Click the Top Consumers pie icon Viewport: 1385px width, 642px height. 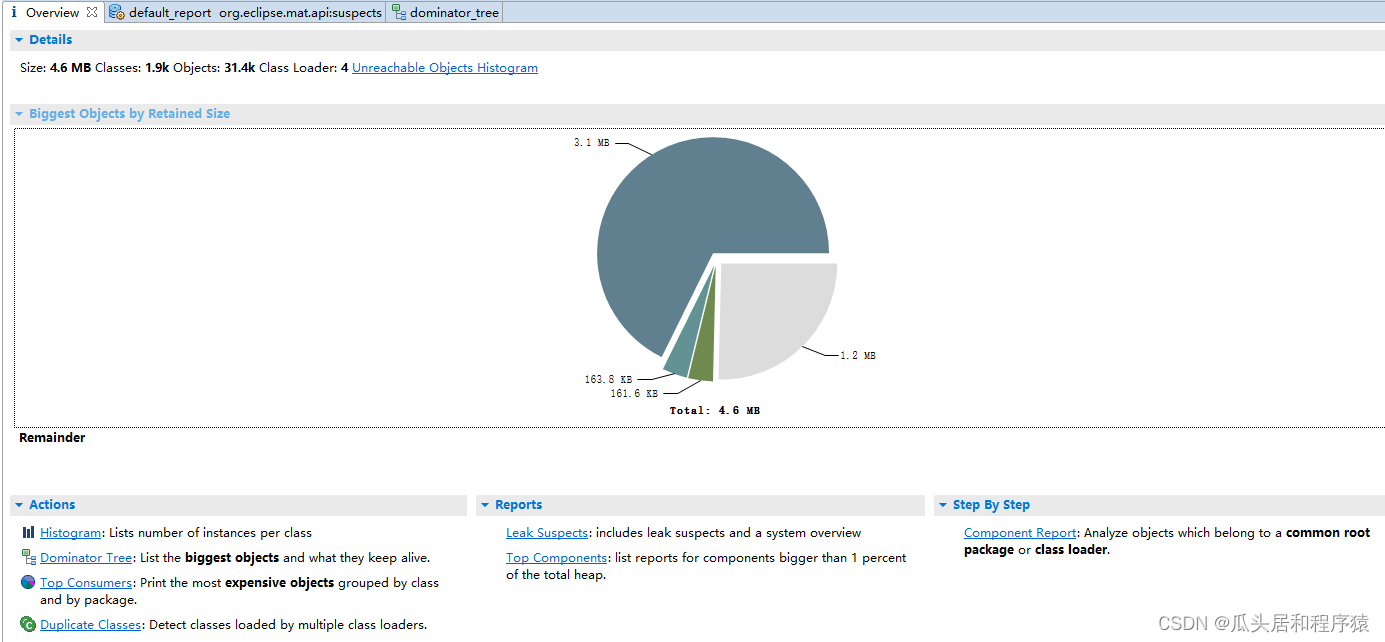click(28, 582)
